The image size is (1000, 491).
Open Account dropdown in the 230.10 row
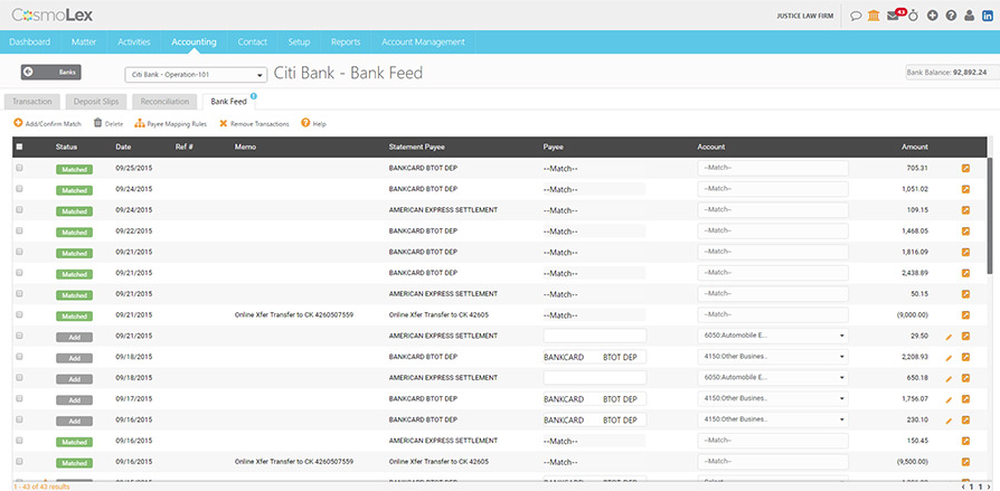[x=772, y=420]
